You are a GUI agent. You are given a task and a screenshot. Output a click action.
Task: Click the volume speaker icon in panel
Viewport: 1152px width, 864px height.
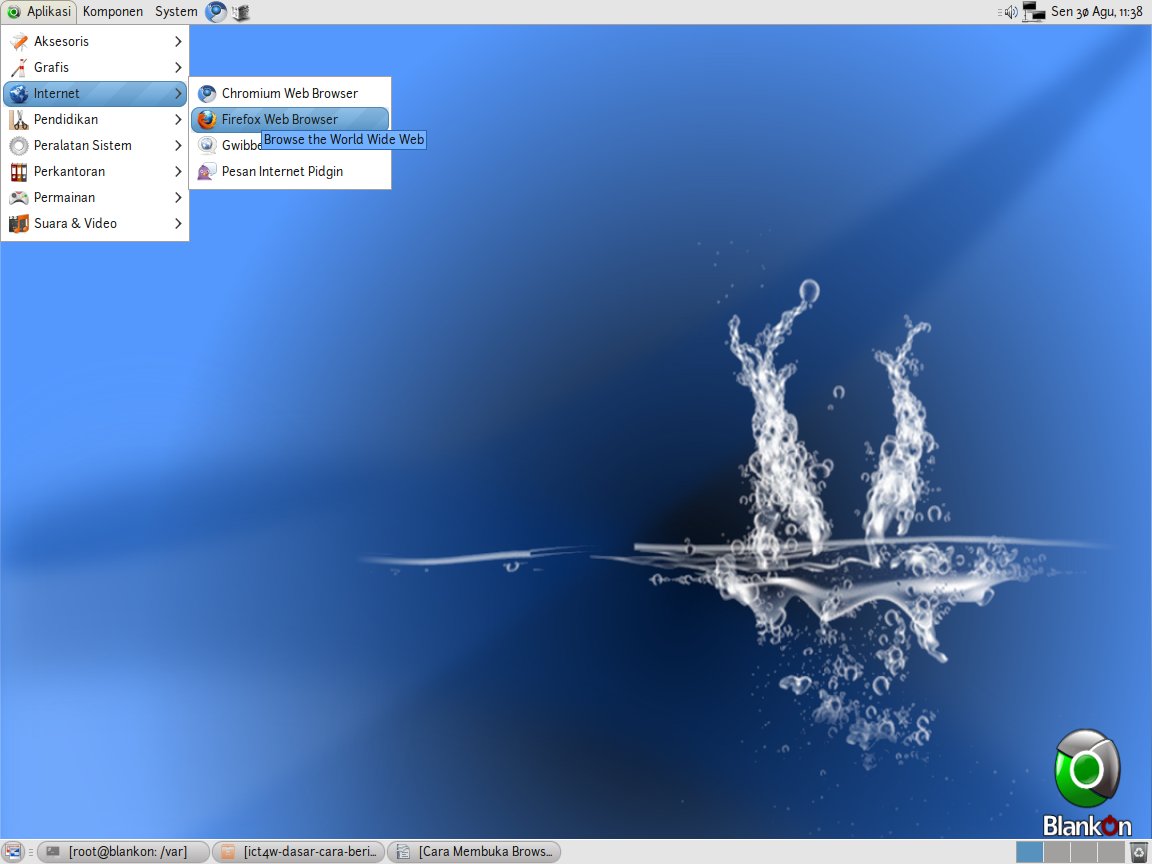pos(1010,12)
